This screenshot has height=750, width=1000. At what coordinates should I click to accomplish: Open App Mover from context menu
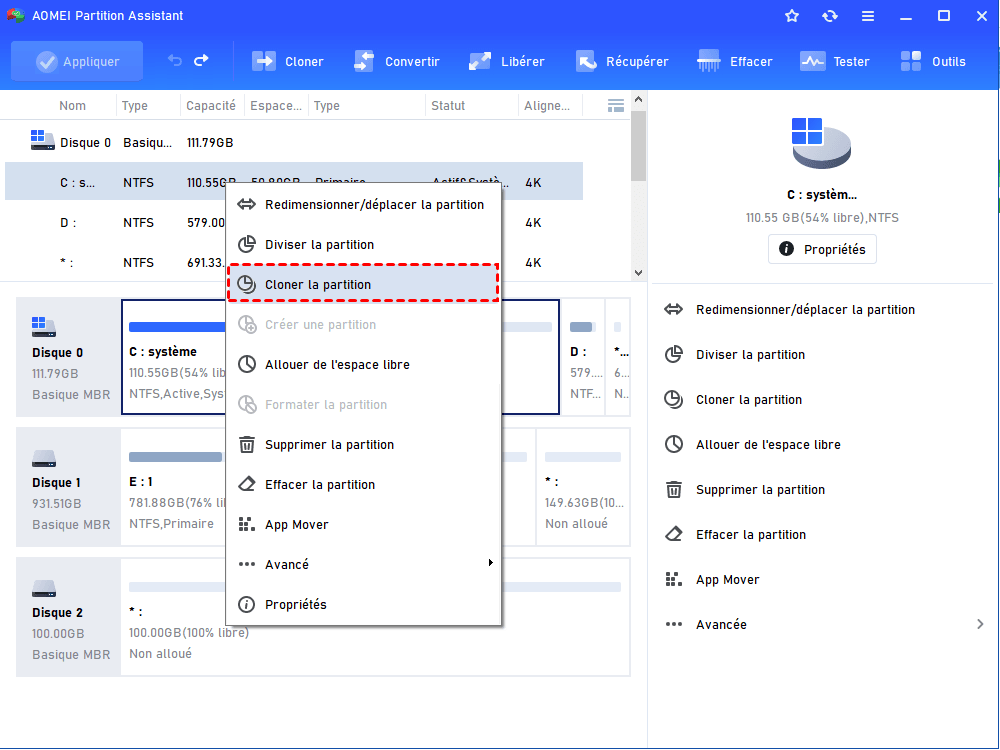pyautogui.click(x=364, y=525)
